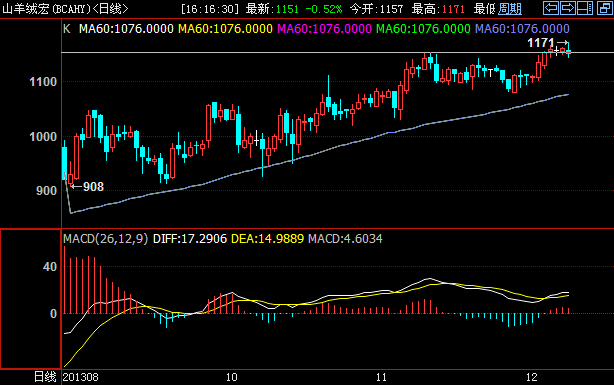Click the 1000 price axis label

click(43, 137)
